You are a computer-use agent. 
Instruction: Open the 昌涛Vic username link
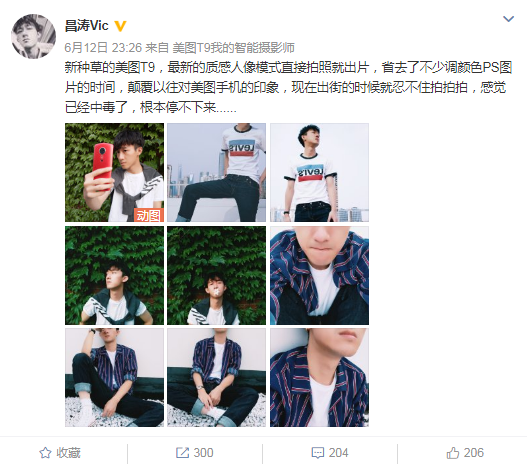[86, 26]
